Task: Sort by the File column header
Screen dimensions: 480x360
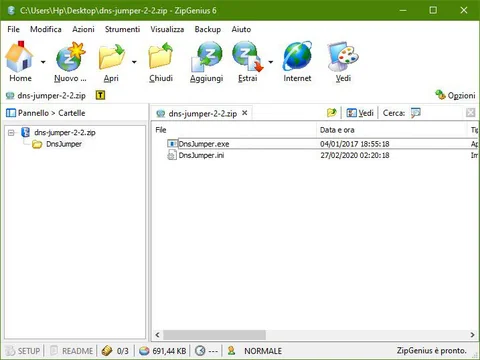Action: (x=234, y=130)
